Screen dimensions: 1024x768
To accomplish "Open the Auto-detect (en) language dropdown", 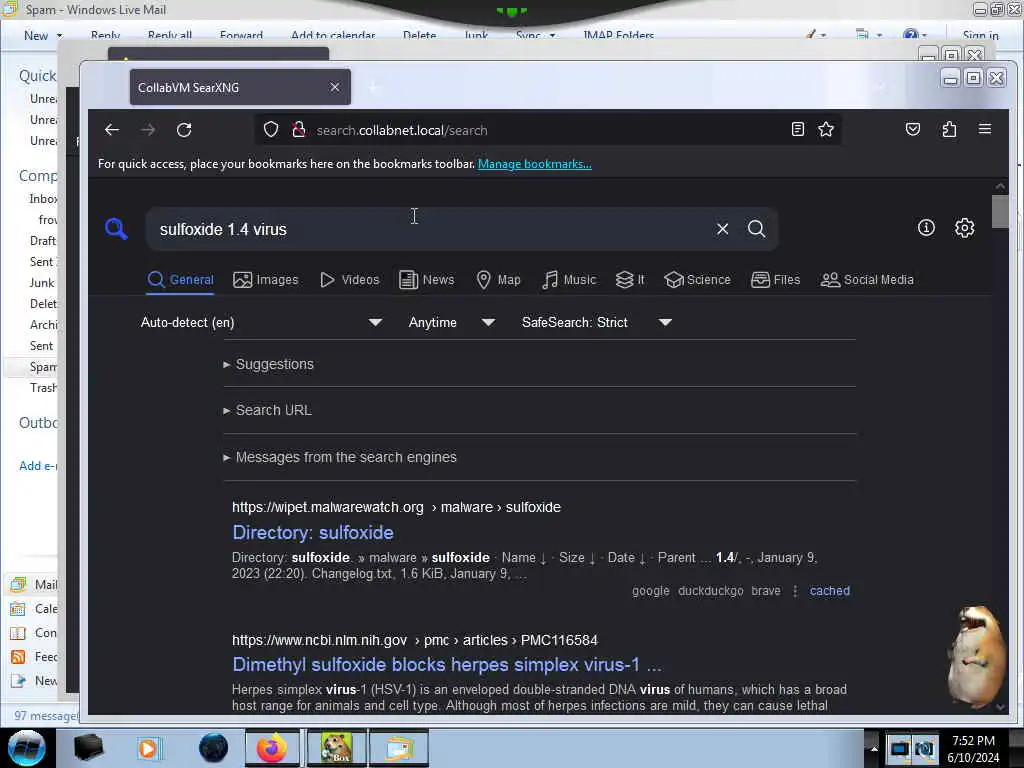I will pyautogui.click(x=261, y=322).
